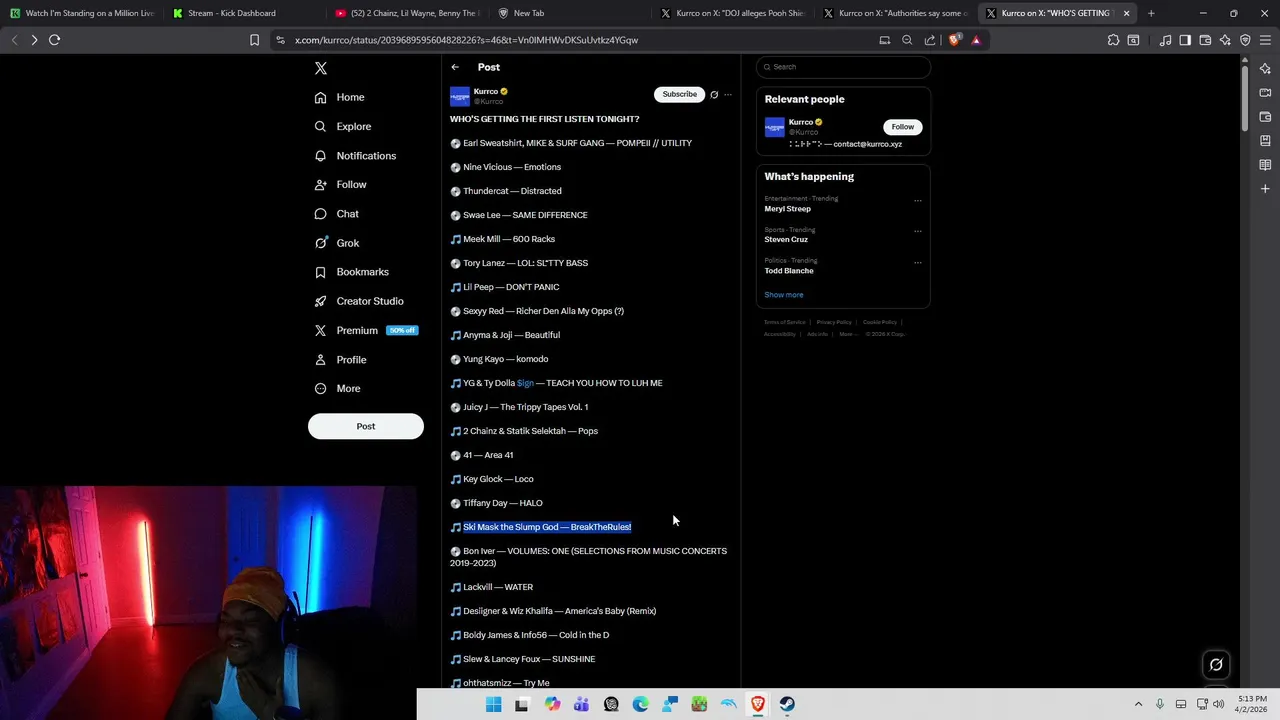This screenshot has height=720, width=1280.
Task: Open Creator Studio in the sidebar
Action: coord(359,301)
